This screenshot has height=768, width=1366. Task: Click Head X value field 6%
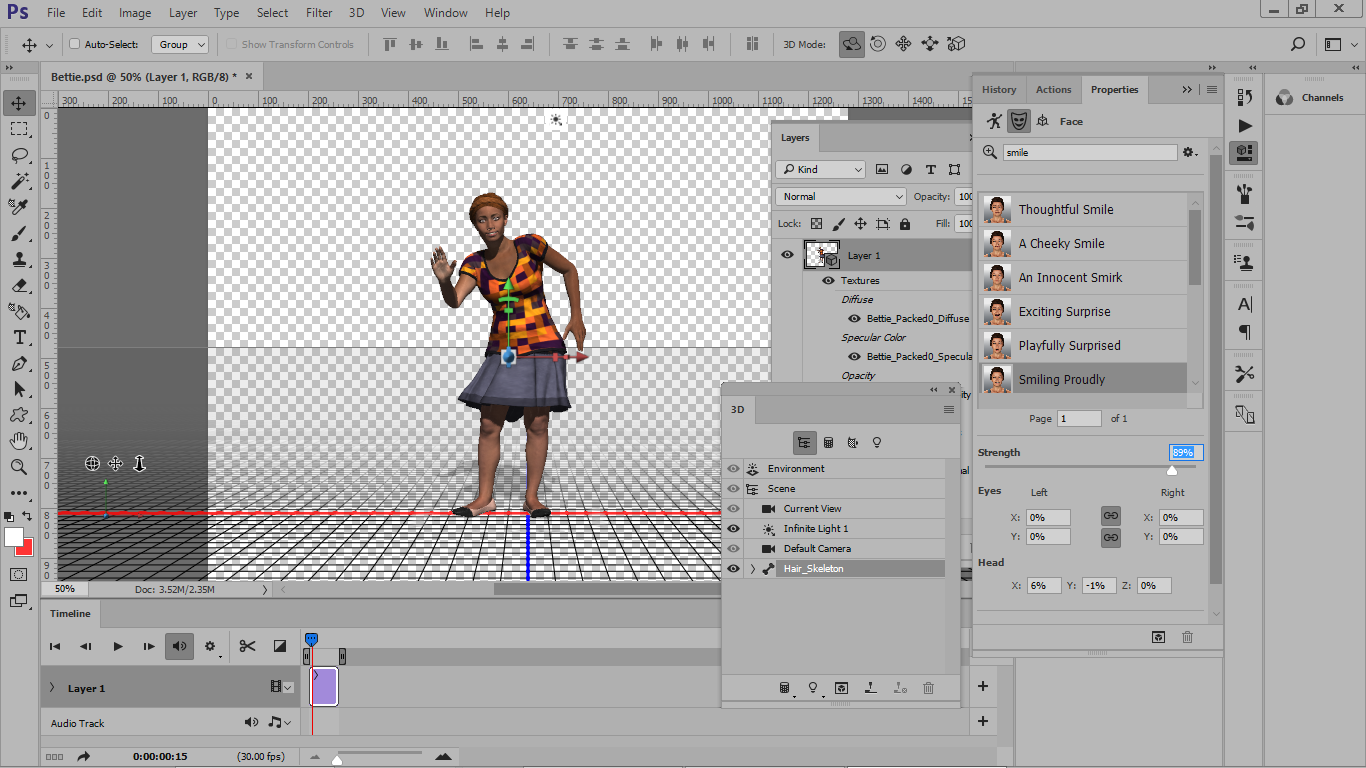point(1044,586)
